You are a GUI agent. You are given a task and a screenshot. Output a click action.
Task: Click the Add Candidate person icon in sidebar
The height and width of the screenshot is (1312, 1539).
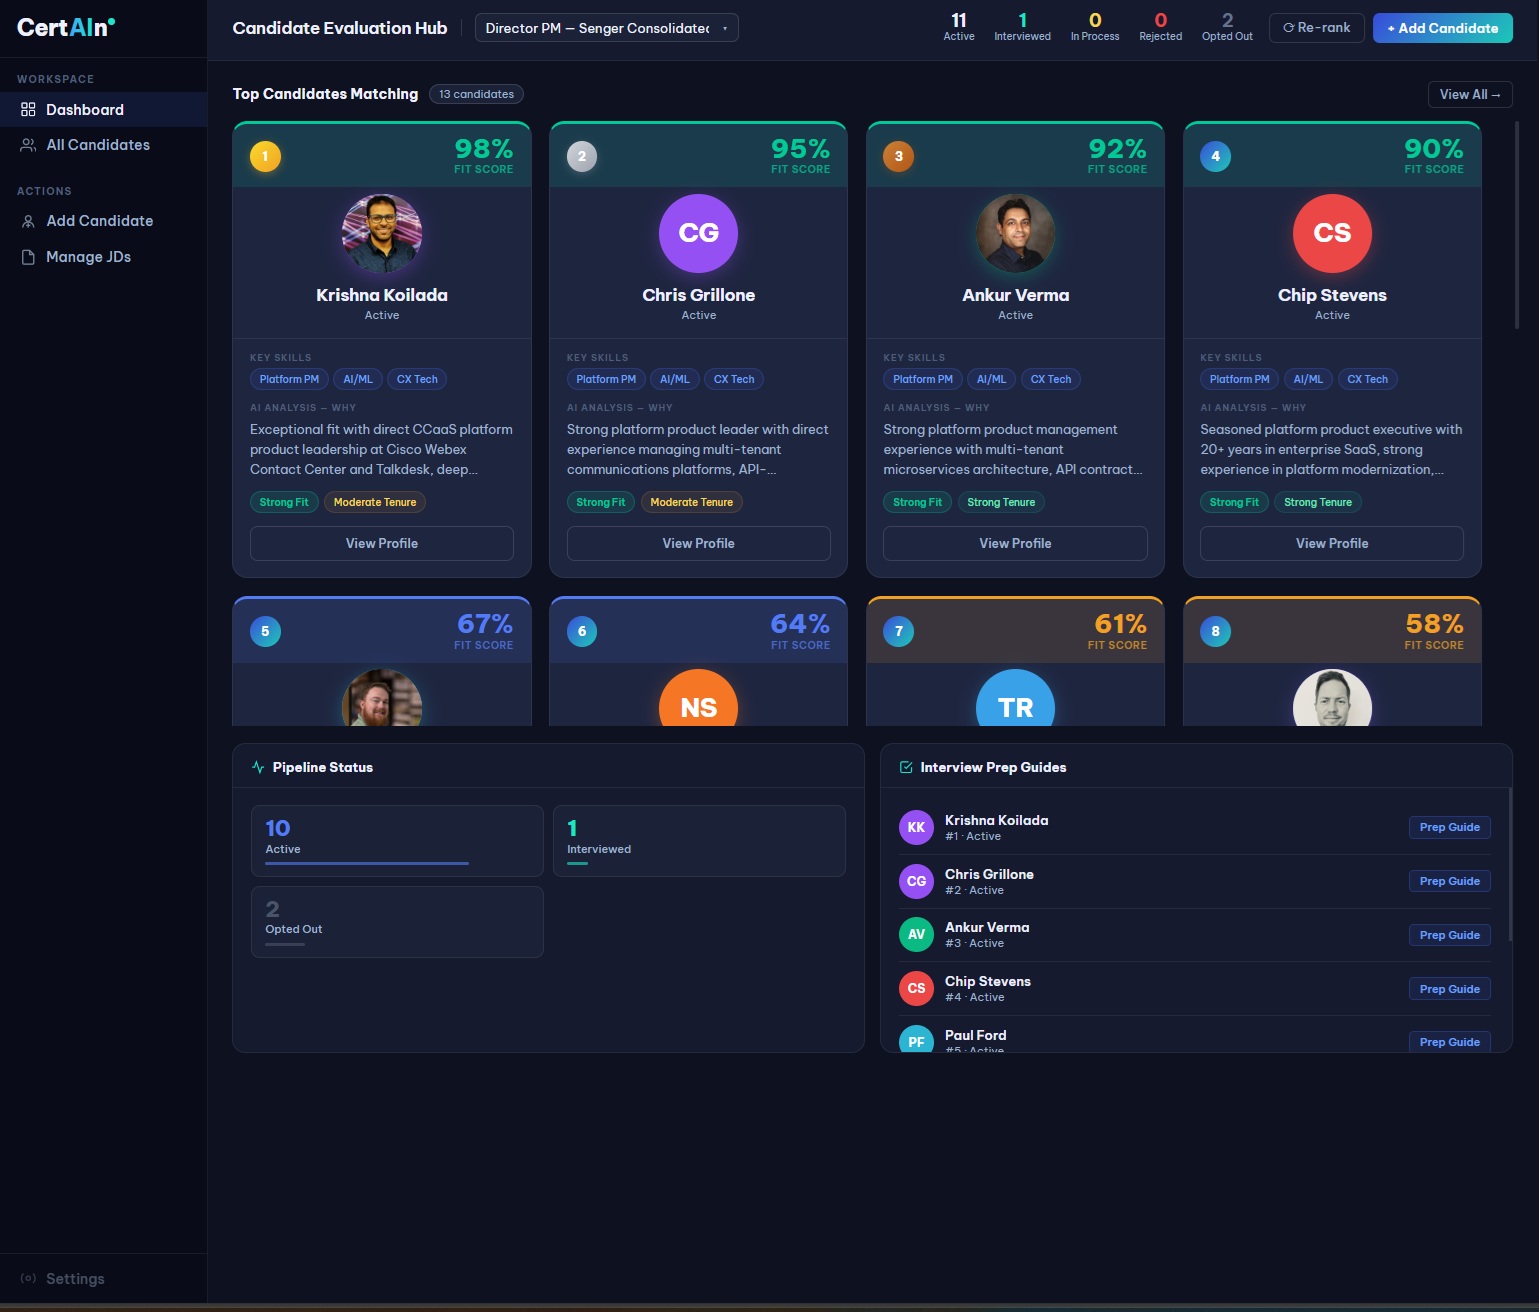tap(28, 221)
